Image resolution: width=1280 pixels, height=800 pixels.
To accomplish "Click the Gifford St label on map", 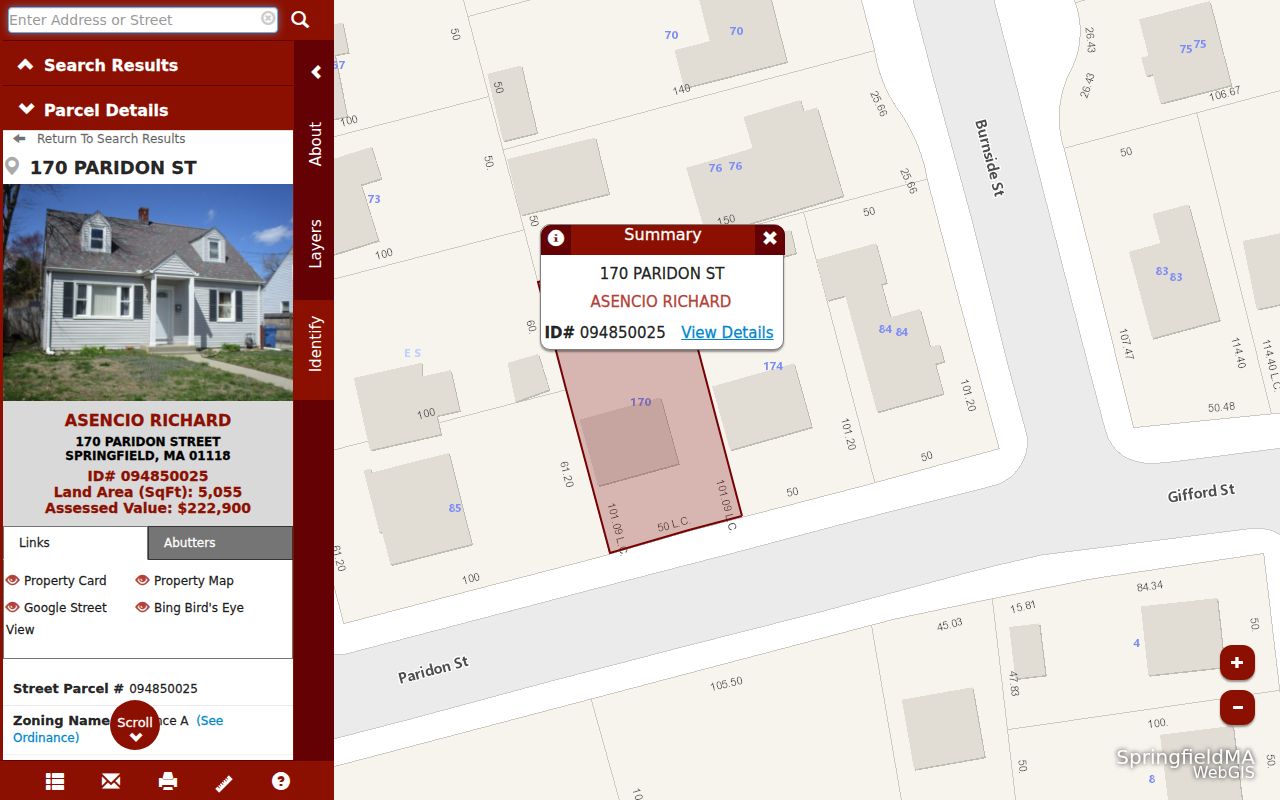I will pyautogui.click(x=1201, y=492).
